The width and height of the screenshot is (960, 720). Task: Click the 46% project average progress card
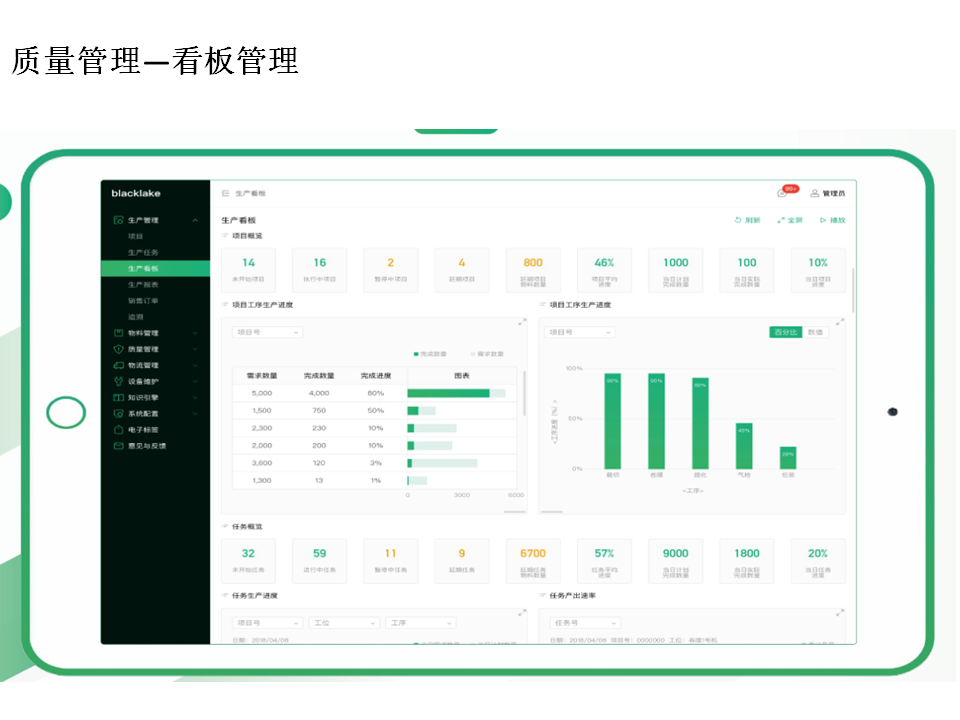(x=604, y=270)
